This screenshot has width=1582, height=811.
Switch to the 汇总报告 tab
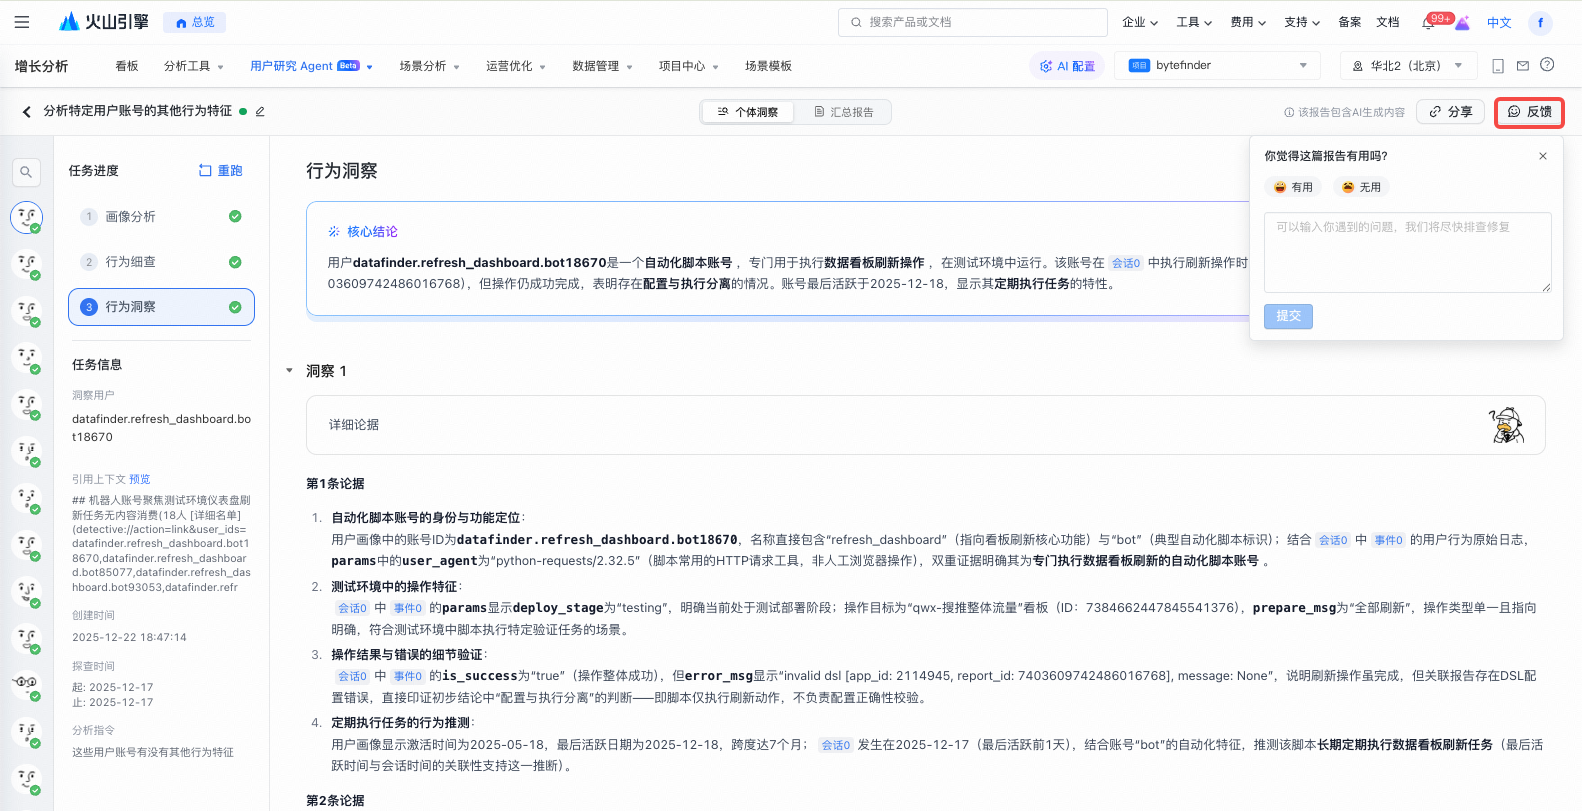(843, 112)
